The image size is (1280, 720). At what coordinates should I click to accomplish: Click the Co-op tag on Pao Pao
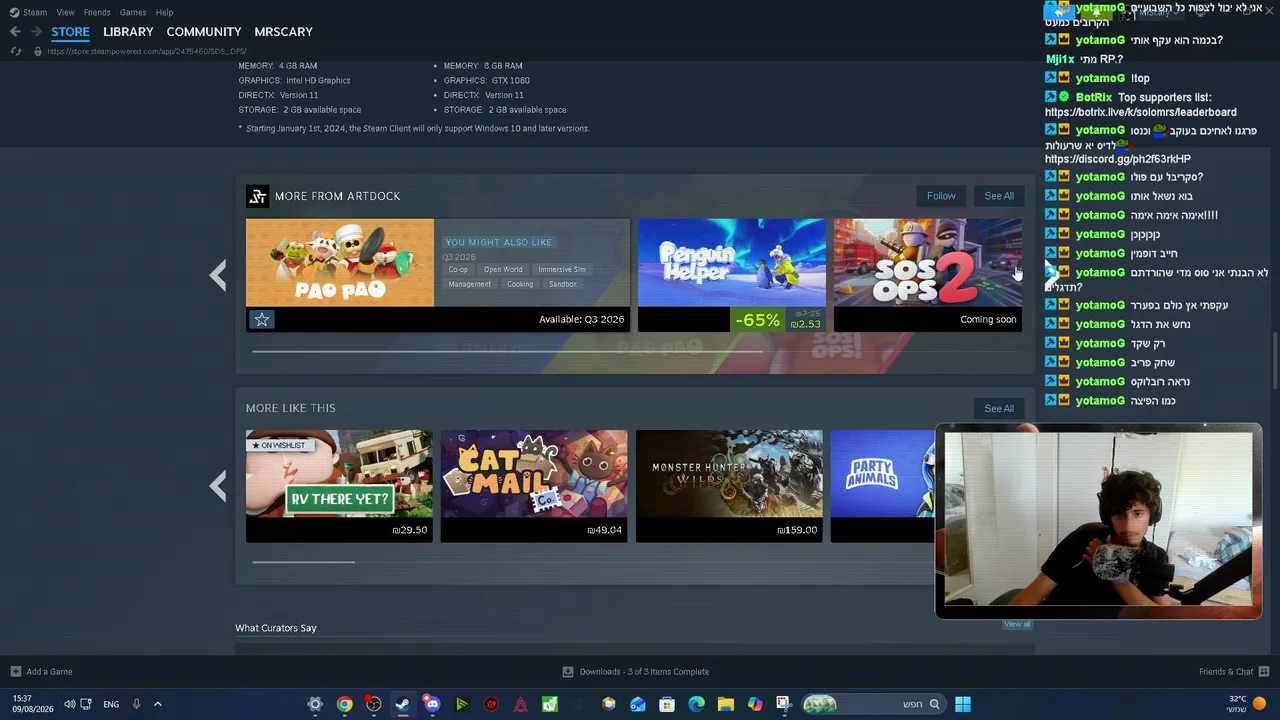(458, 269)
